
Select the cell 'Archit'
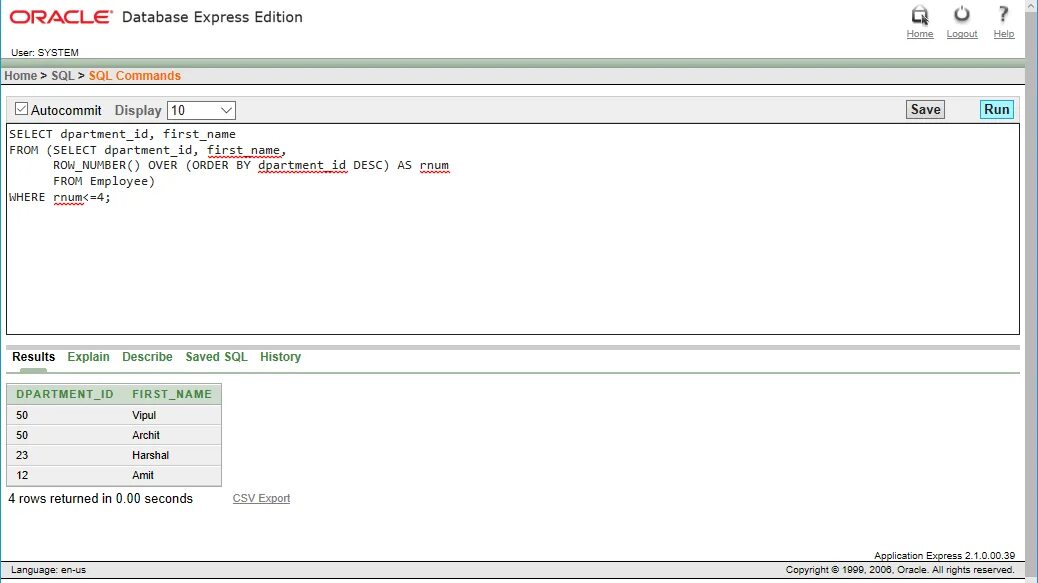pyautogui.click(x=146, y=435)
